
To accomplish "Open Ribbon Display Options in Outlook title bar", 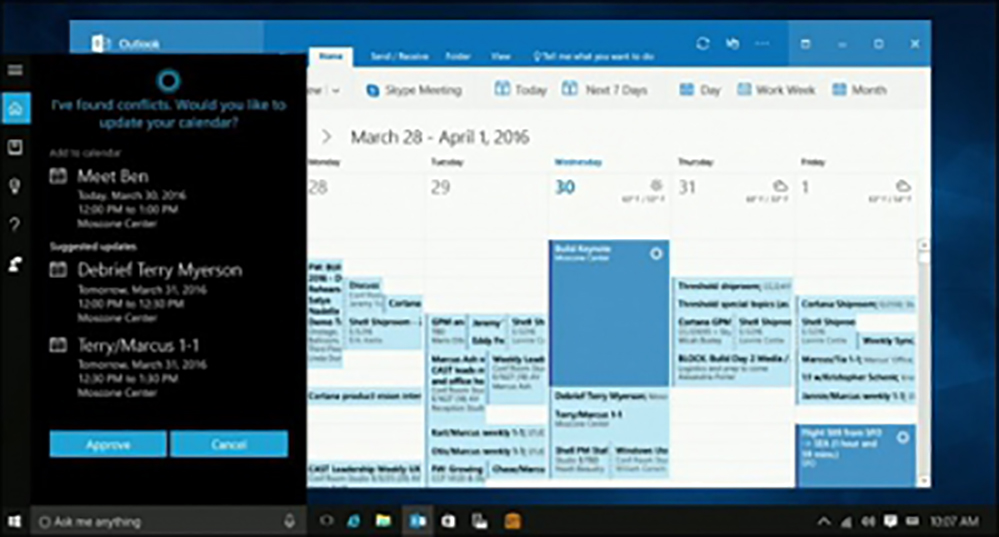I will [805, 44].
